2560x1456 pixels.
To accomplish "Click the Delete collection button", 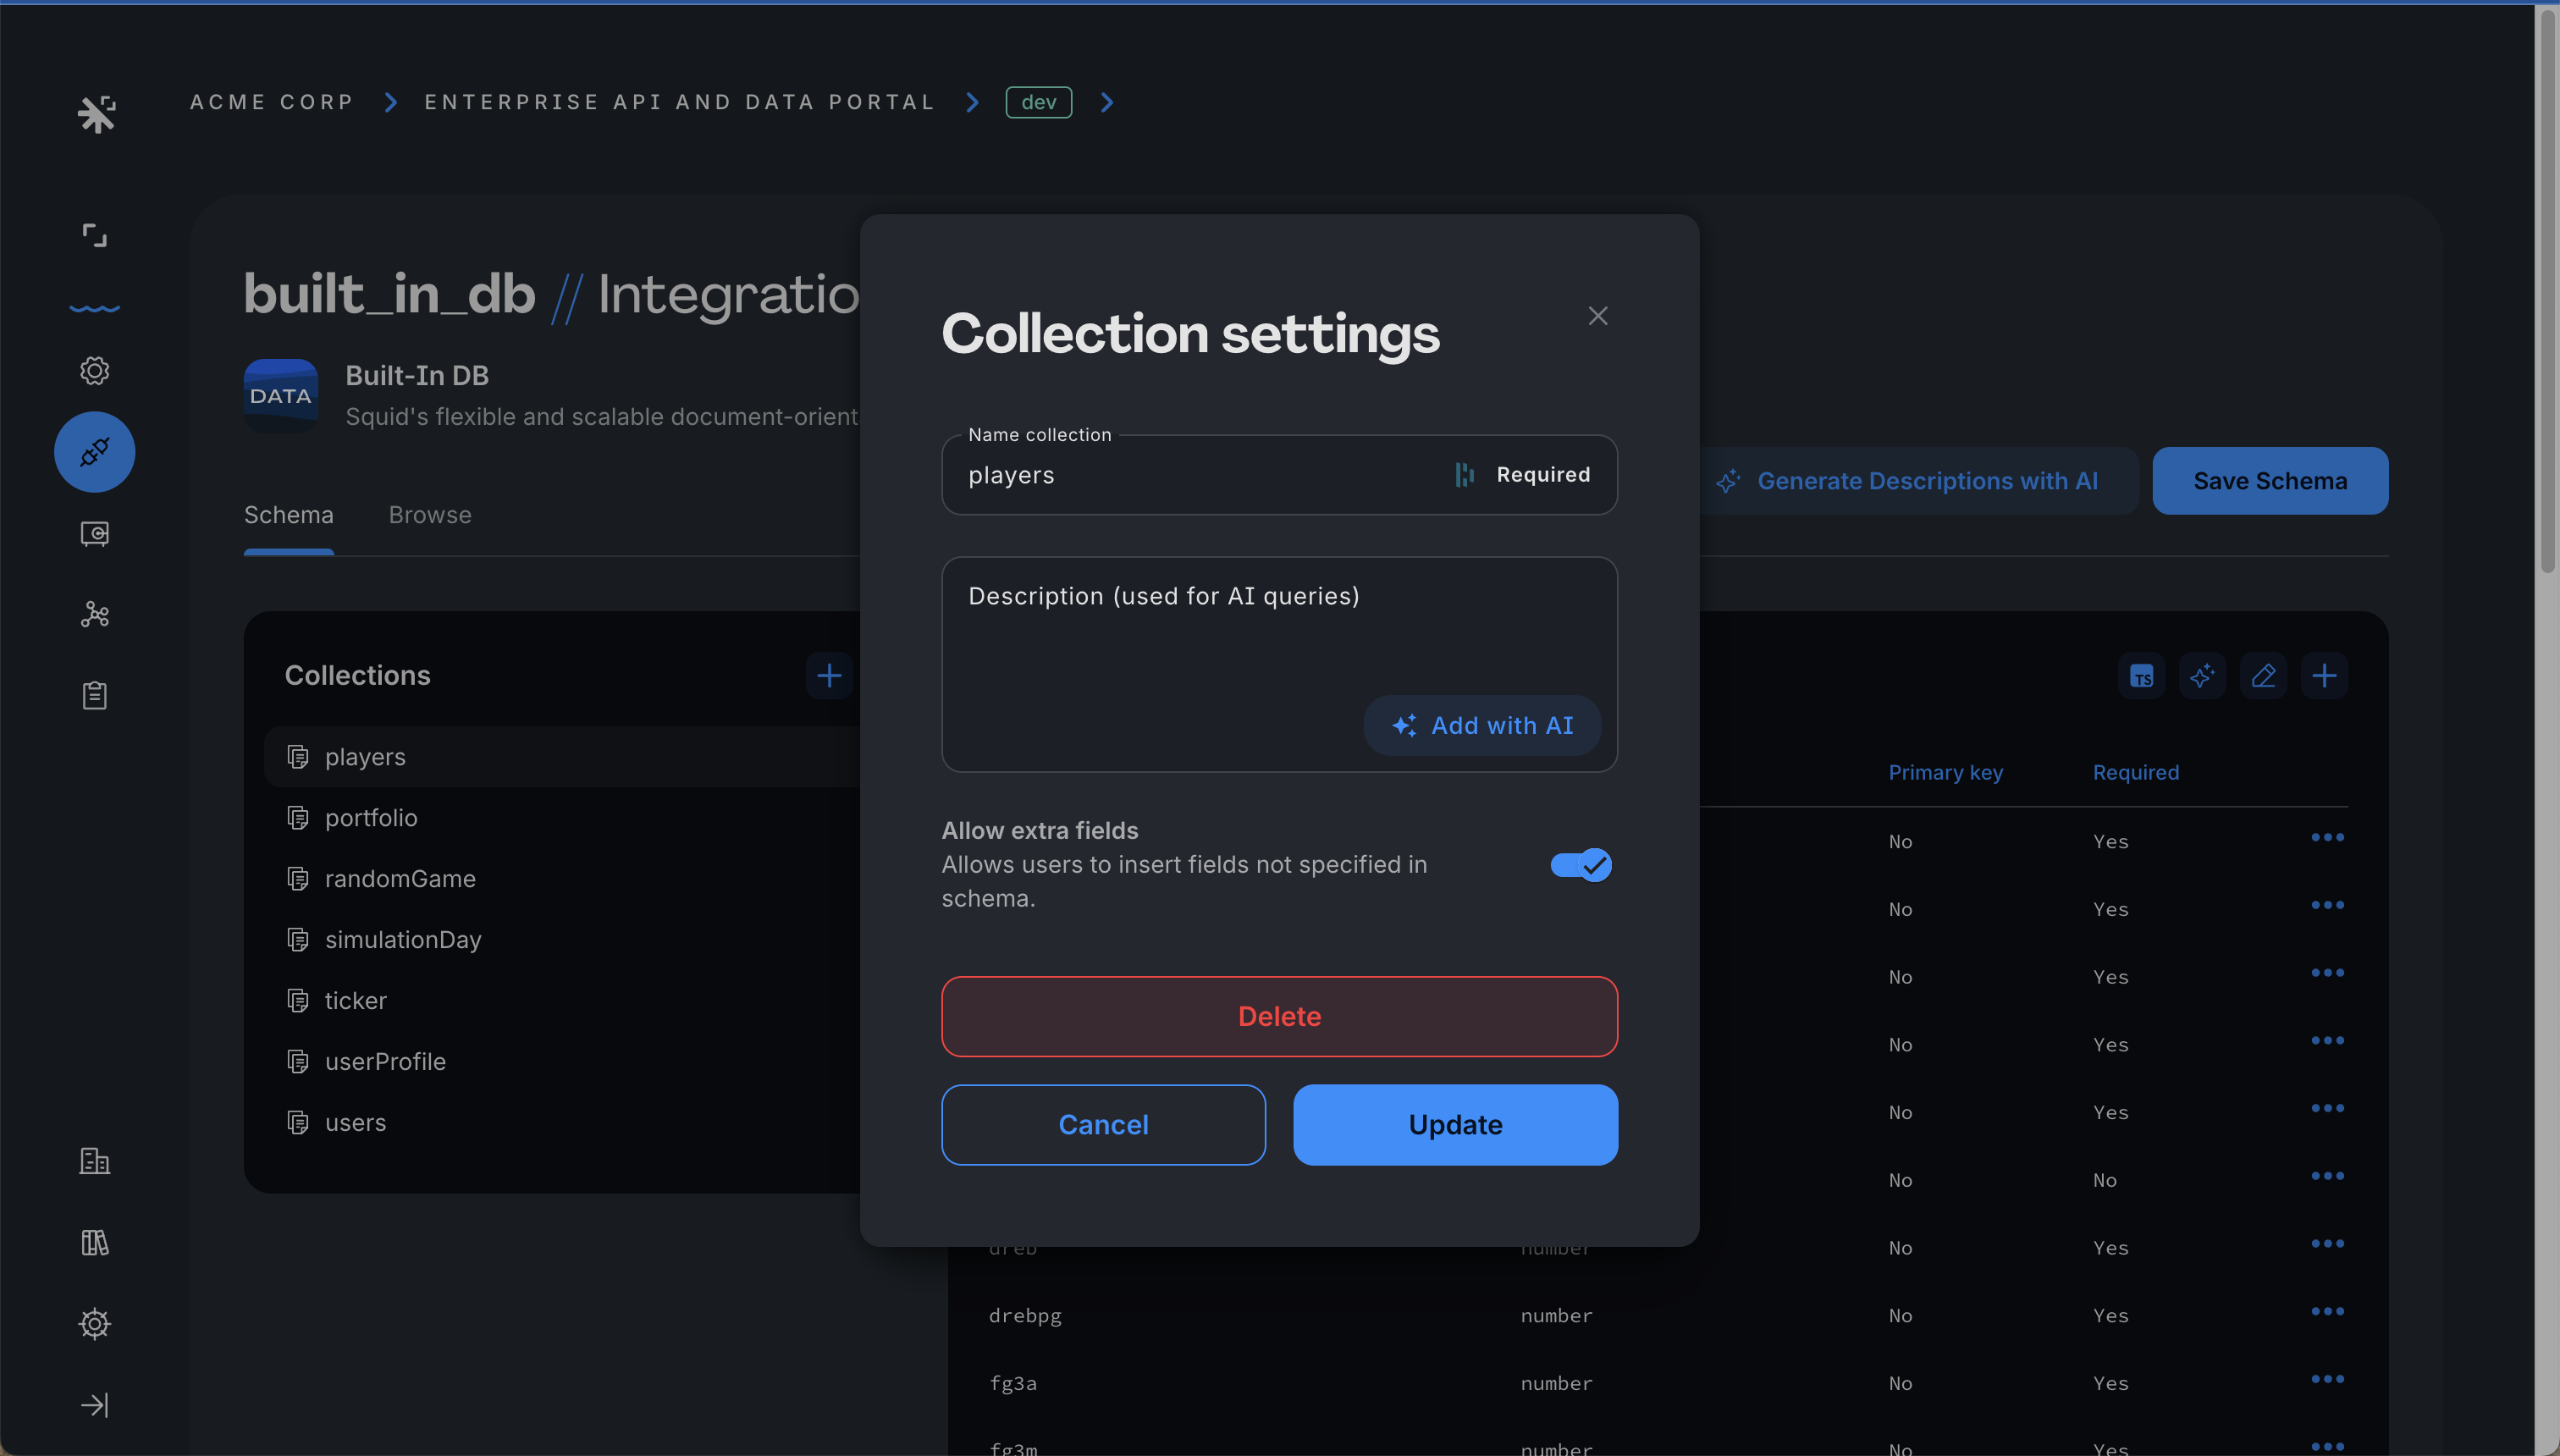I will click(1279, 1016).
